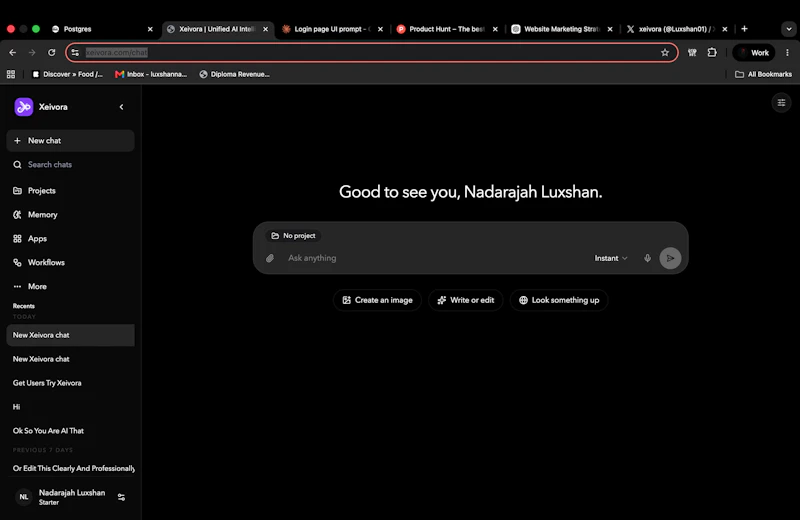Click the extension icon left of puzzle icon
800x520 pixels.
692,53
